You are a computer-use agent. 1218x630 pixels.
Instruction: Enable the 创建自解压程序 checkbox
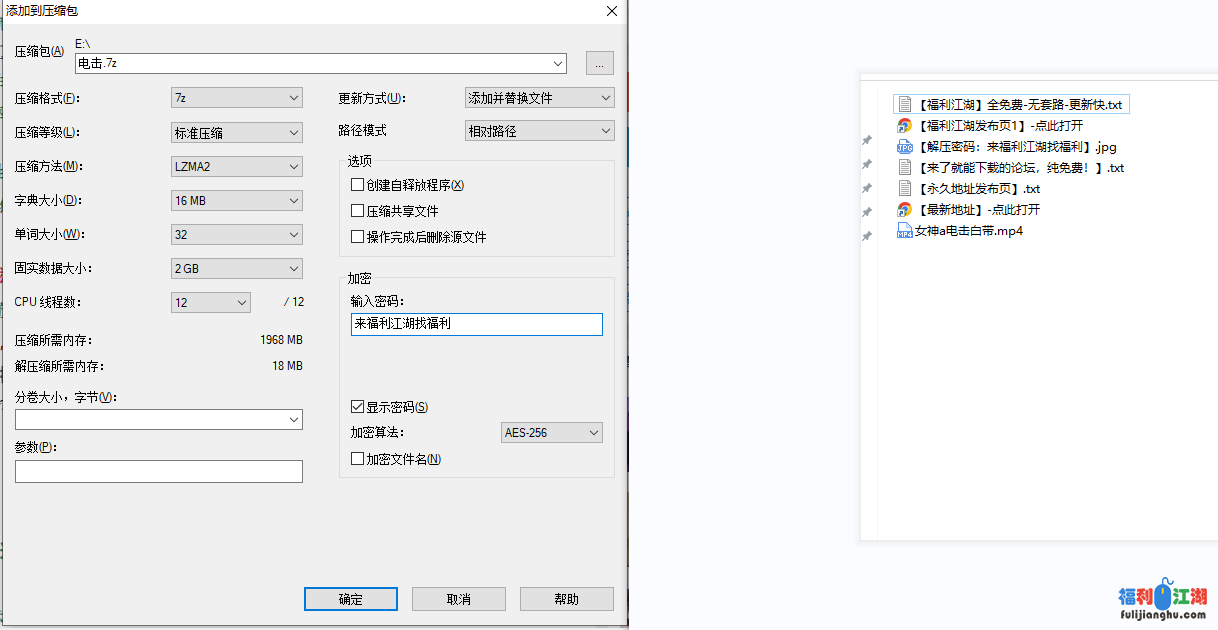click(356, 185)
